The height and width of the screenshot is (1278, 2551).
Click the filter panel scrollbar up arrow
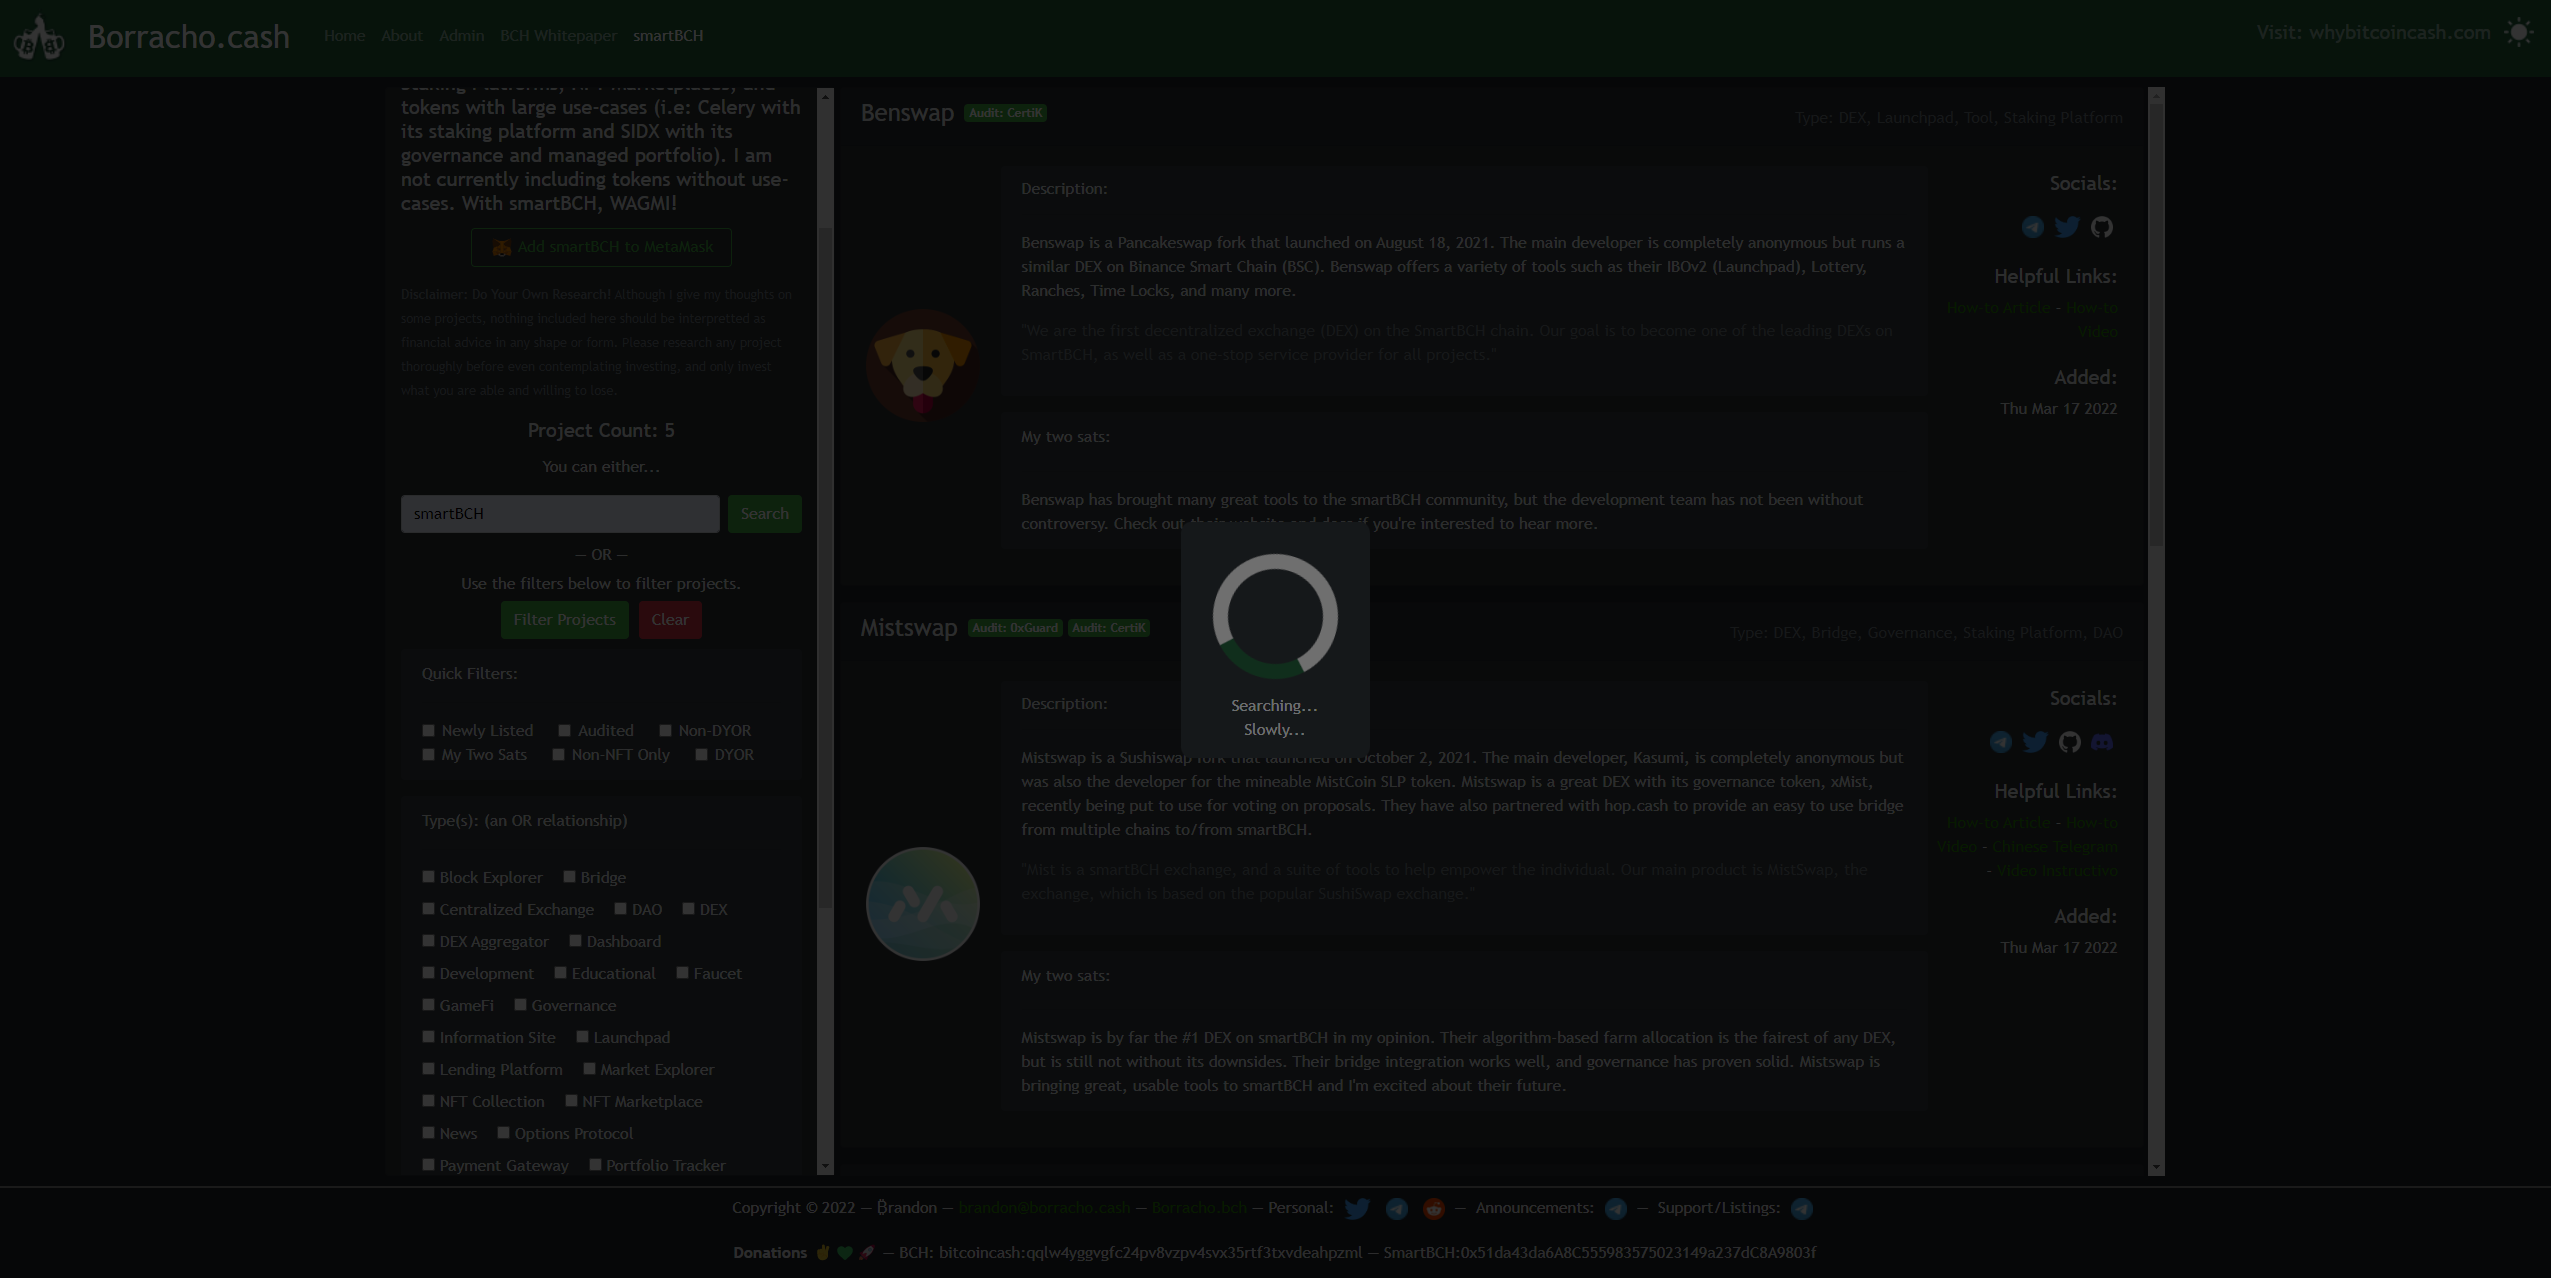(825, 96)
